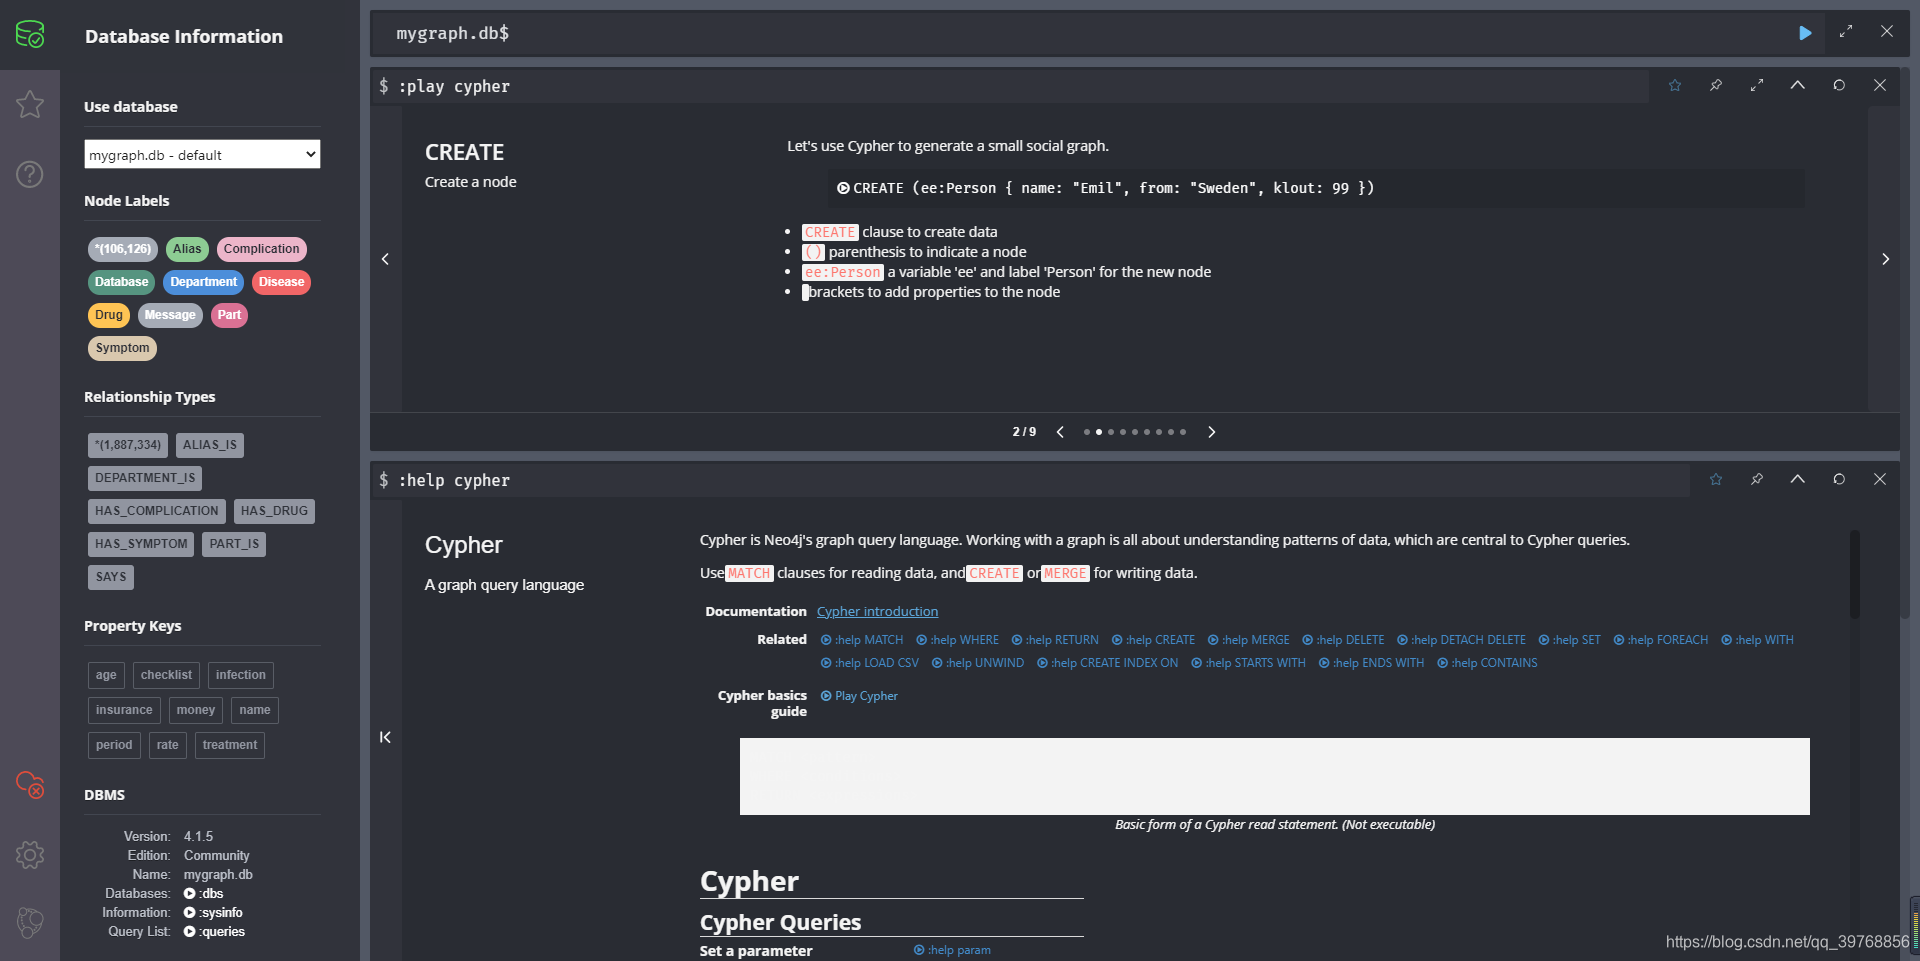Expand the editor to fullscreen
Screen dimensions: 1920x961
pyautogui.click(x=1846, y=32)
